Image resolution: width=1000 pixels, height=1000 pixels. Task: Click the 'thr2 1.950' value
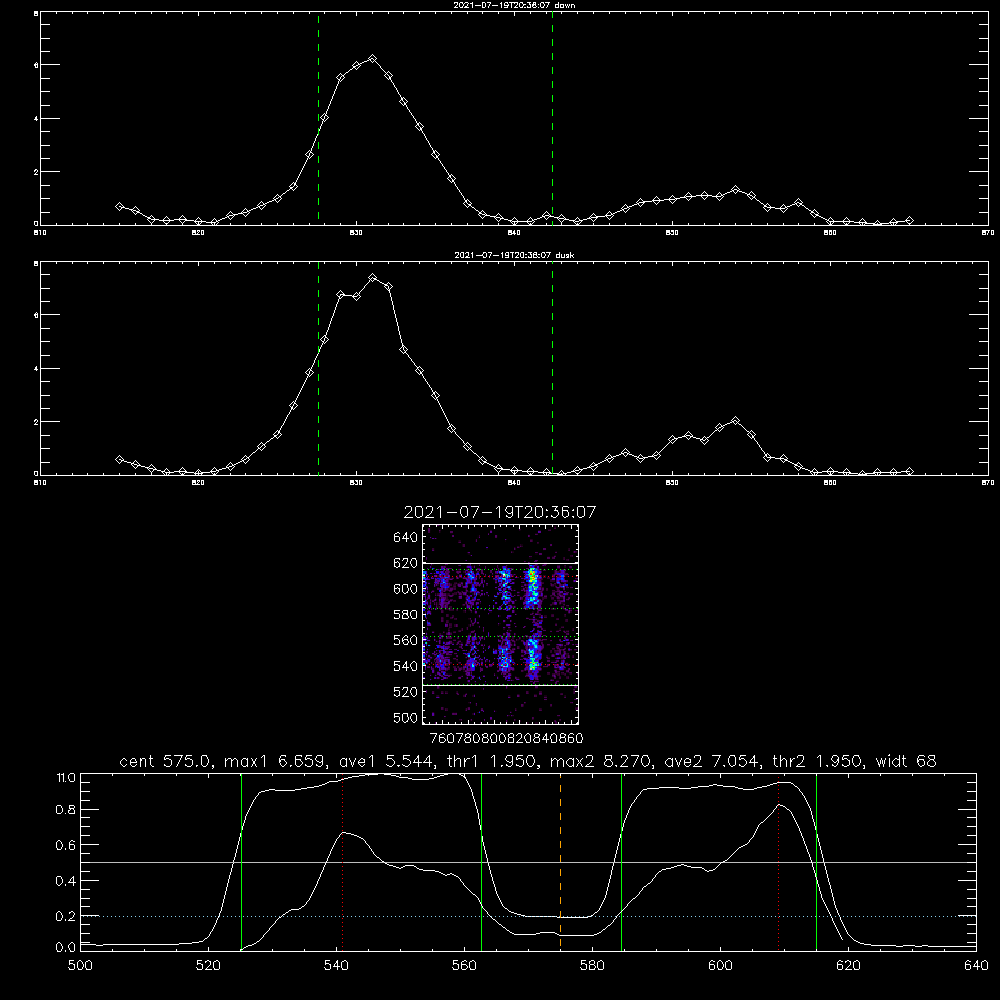817,761
